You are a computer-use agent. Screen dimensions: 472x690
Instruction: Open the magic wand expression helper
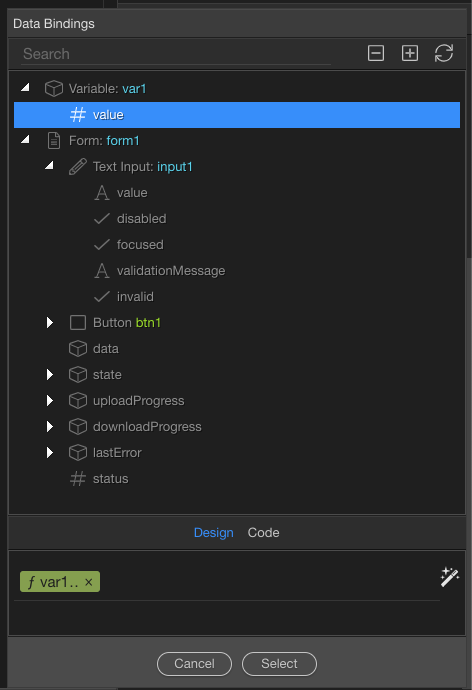pos(450,577)
